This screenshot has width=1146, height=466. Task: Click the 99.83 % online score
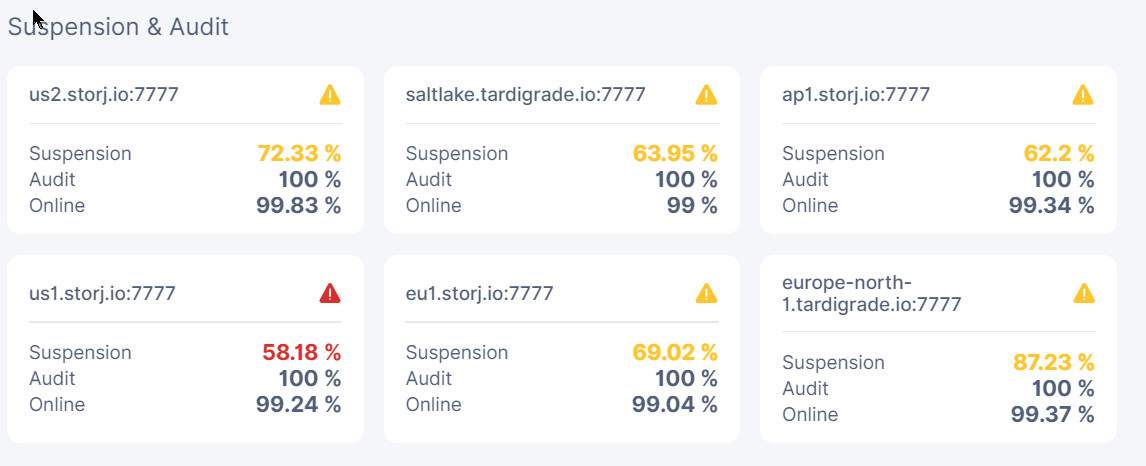(x=299, y=206)
